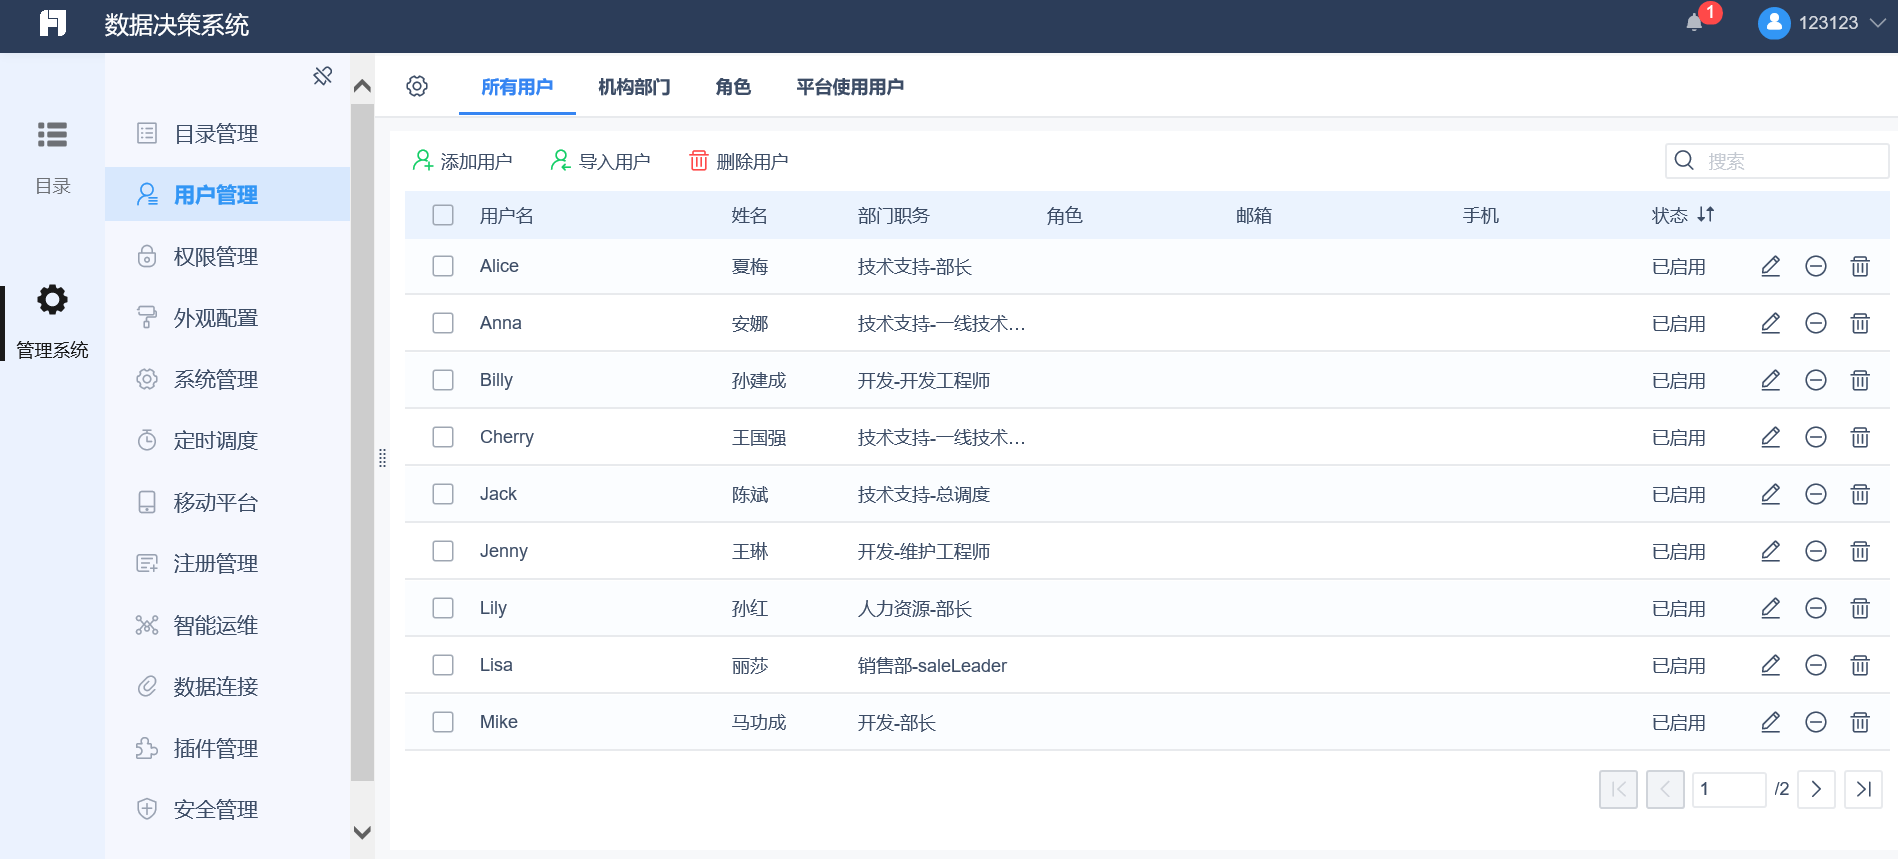Switch to the 角色 tab
The image size is (1898, 859).
point(733,87)
